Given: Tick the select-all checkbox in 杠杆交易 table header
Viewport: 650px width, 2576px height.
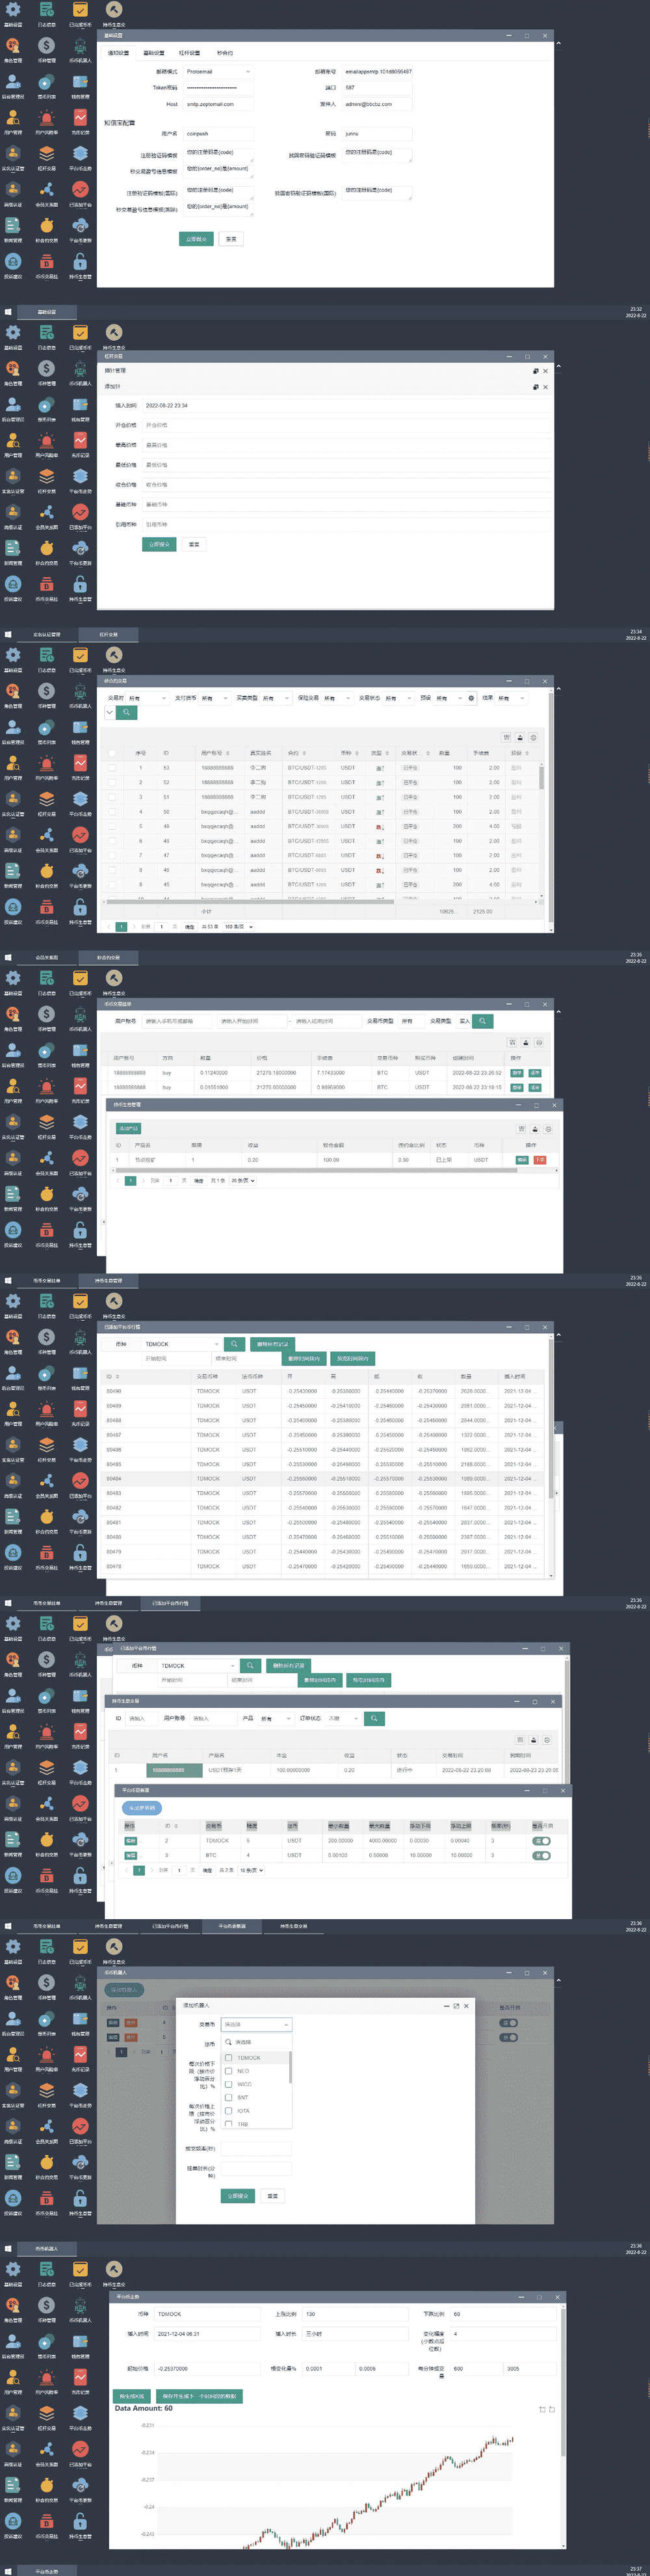Looking at the screenshot, I should click(x=112, y=753).
